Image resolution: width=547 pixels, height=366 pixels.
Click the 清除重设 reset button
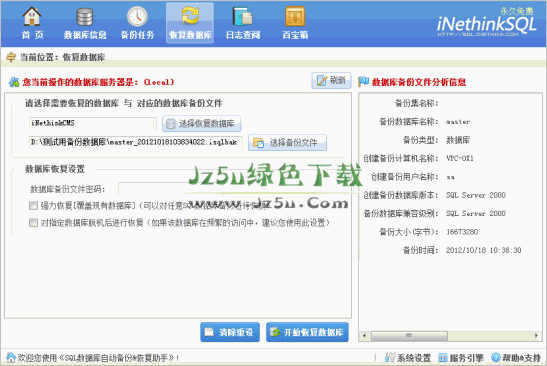230,332
